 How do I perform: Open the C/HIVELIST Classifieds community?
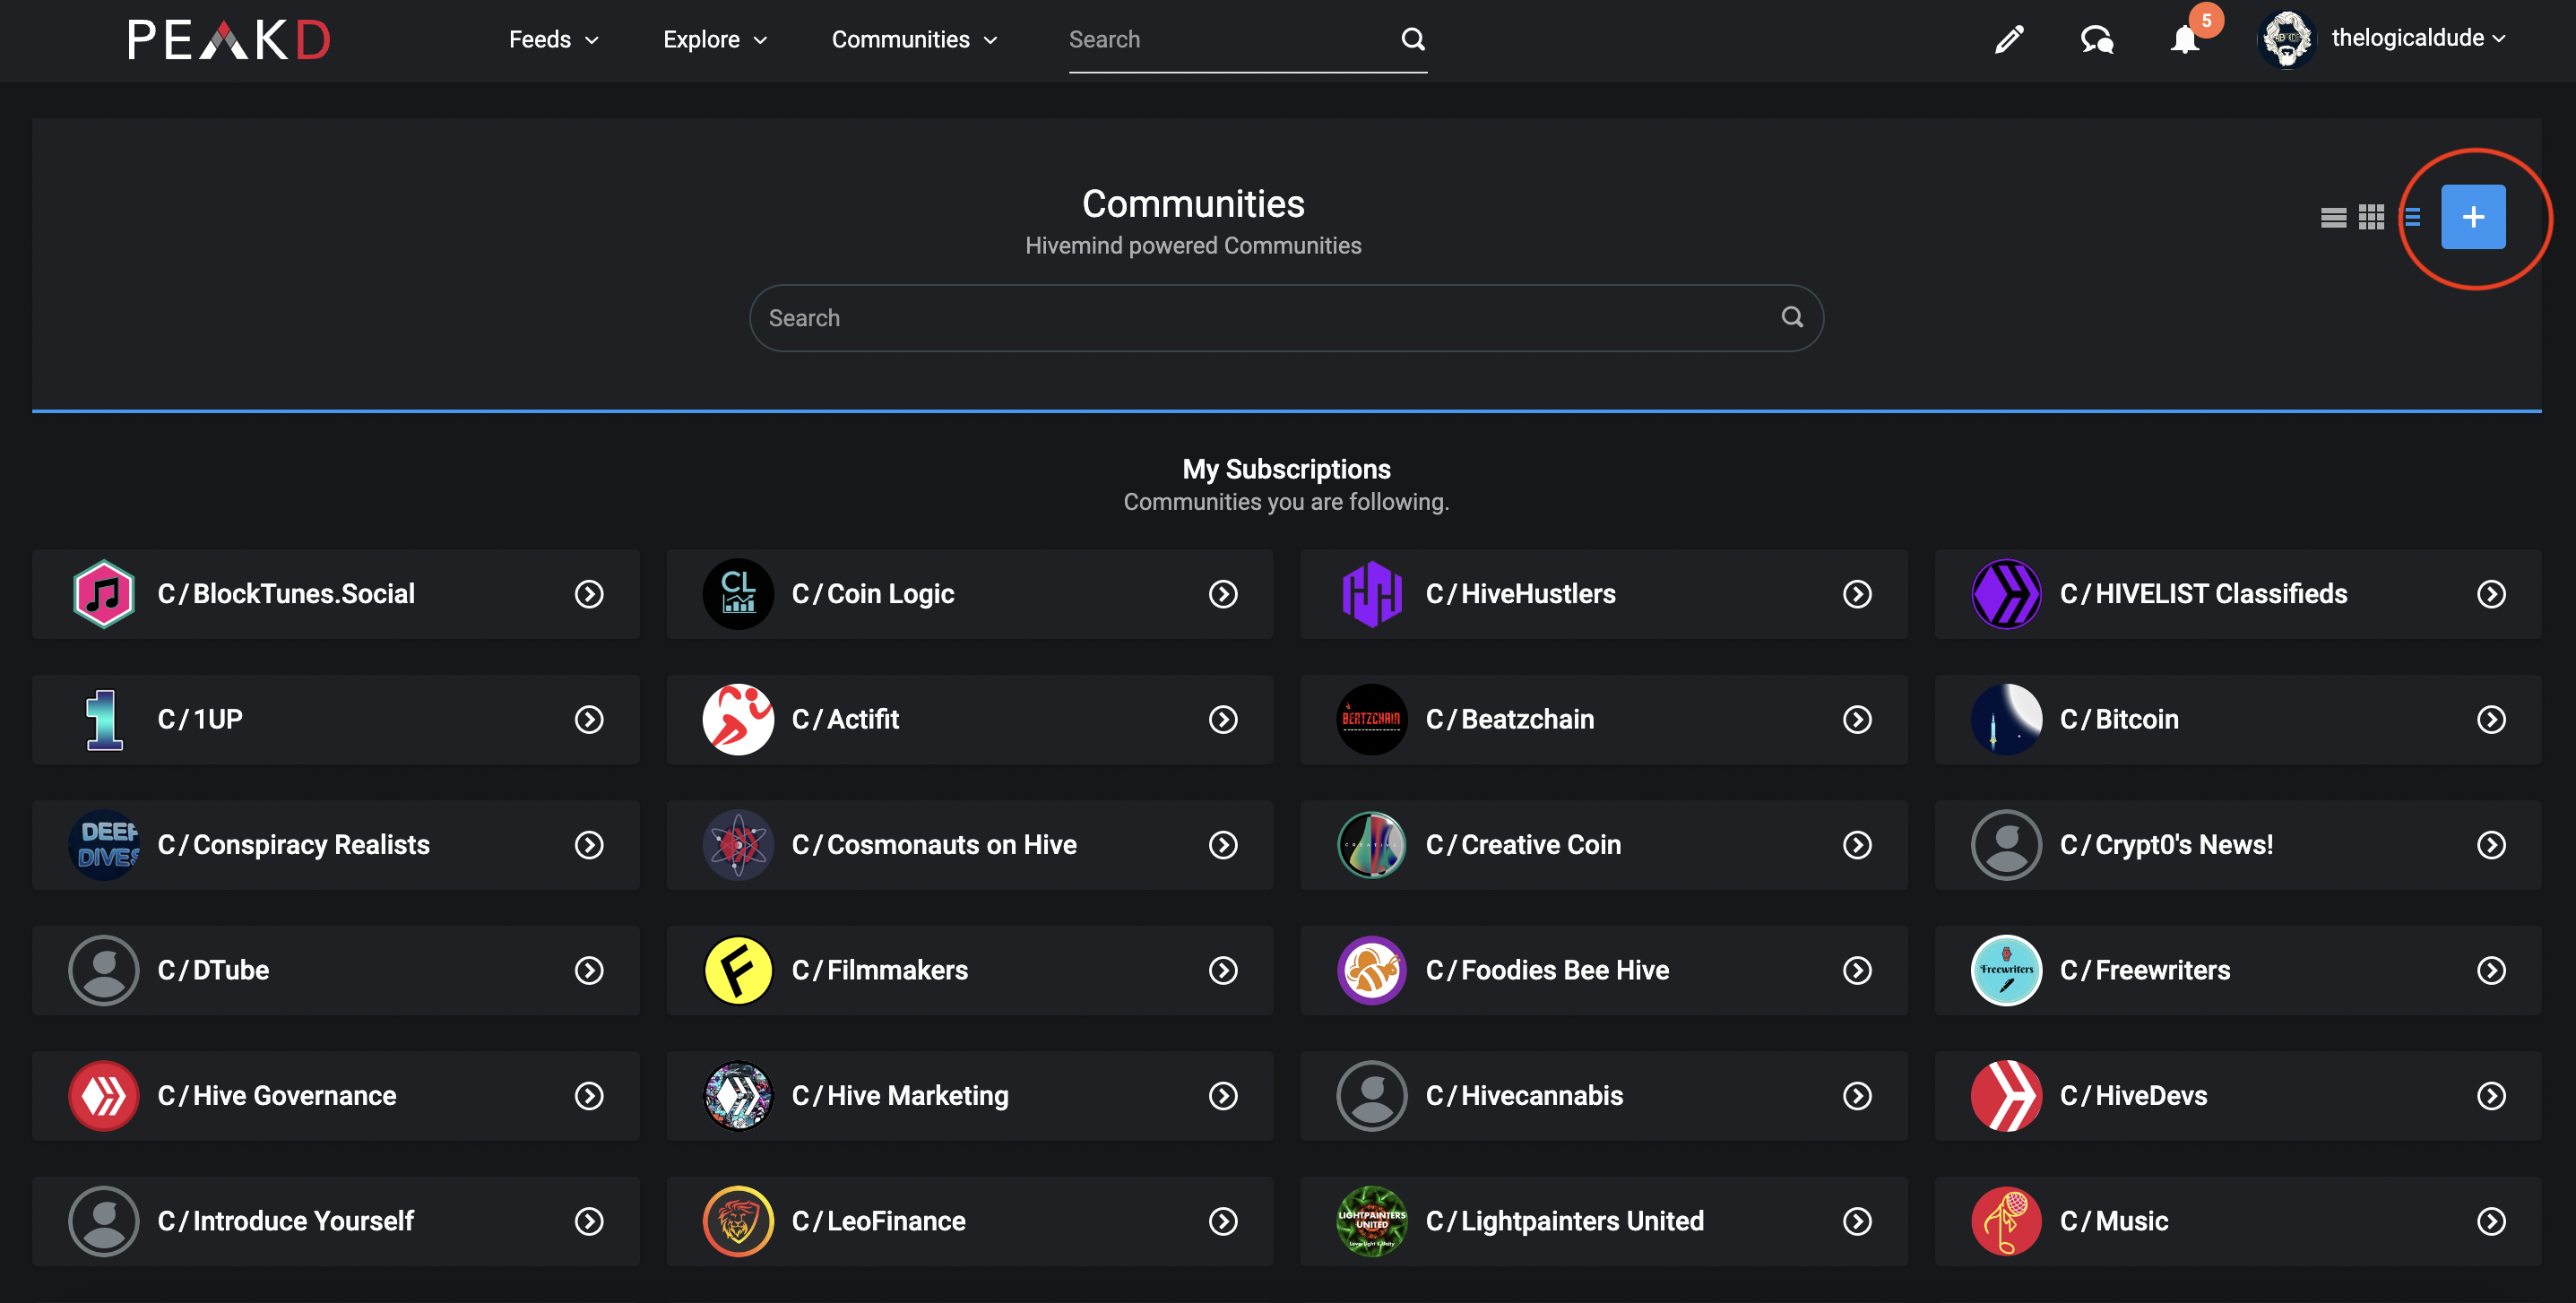click(2237, 594)
